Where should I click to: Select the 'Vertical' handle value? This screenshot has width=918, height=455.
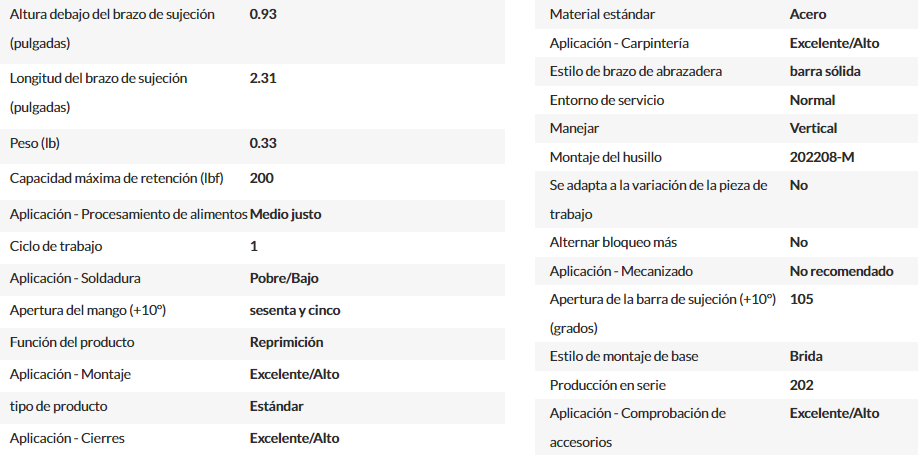tap(813, 128)
